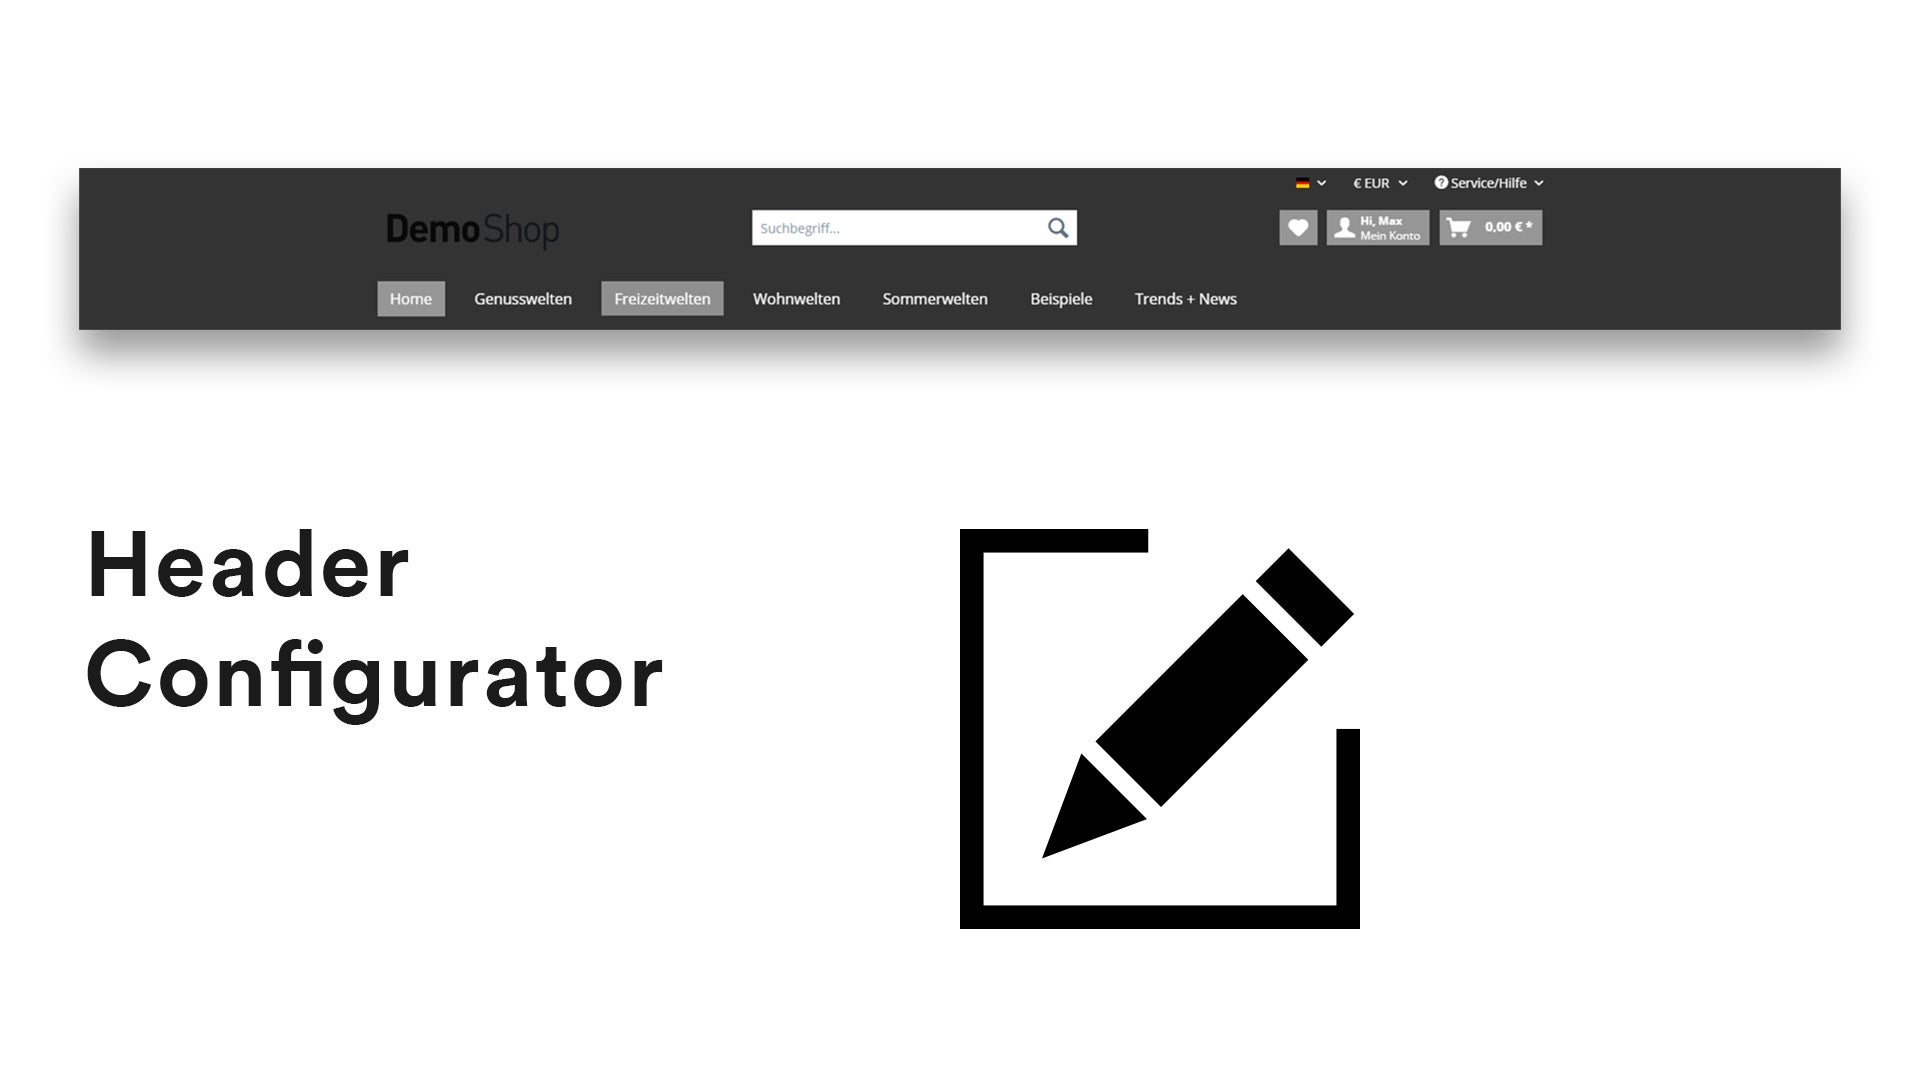
Task: Click the Trends + News menu item
Action: [x=1185, y=298]
